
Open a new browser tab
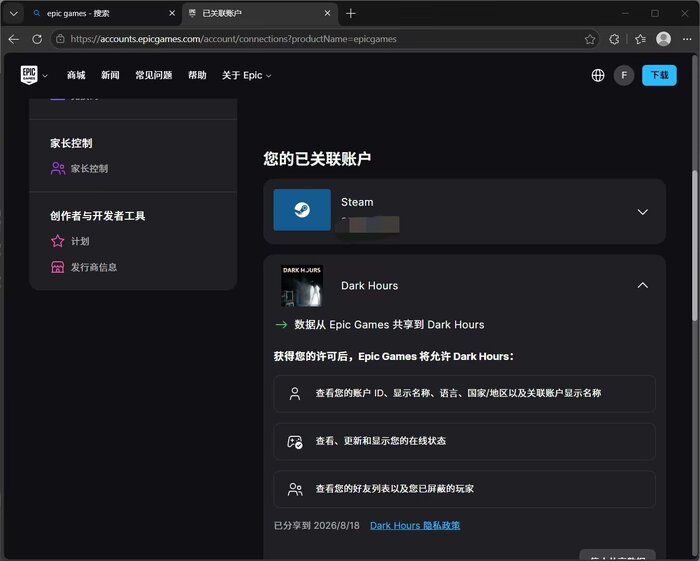[x=351, y=13]
